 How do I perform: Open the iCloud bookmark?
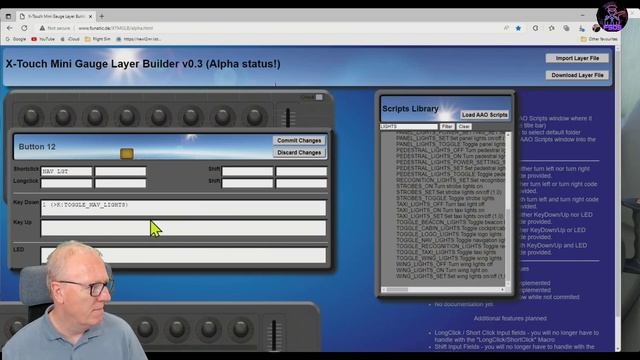[x=70, y=39]
